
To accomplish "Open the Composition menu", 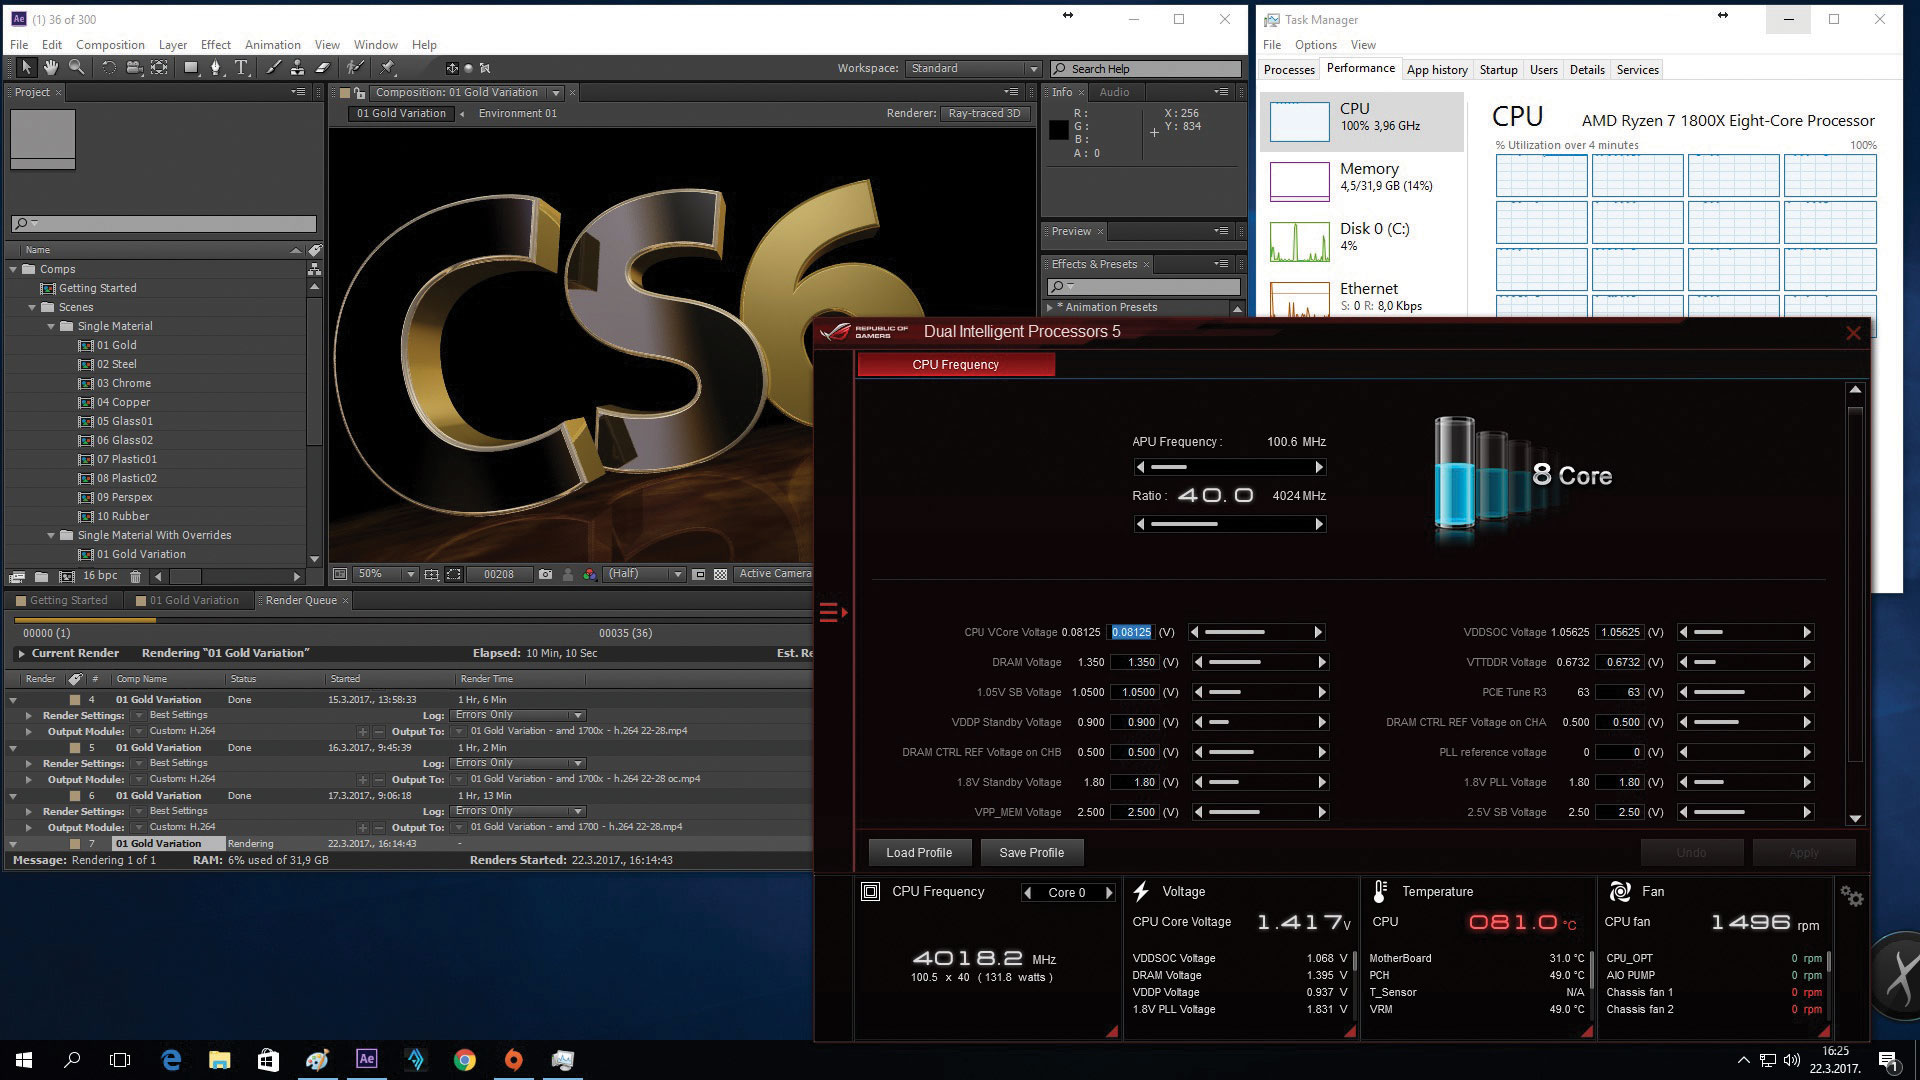I will click(110, 45).
